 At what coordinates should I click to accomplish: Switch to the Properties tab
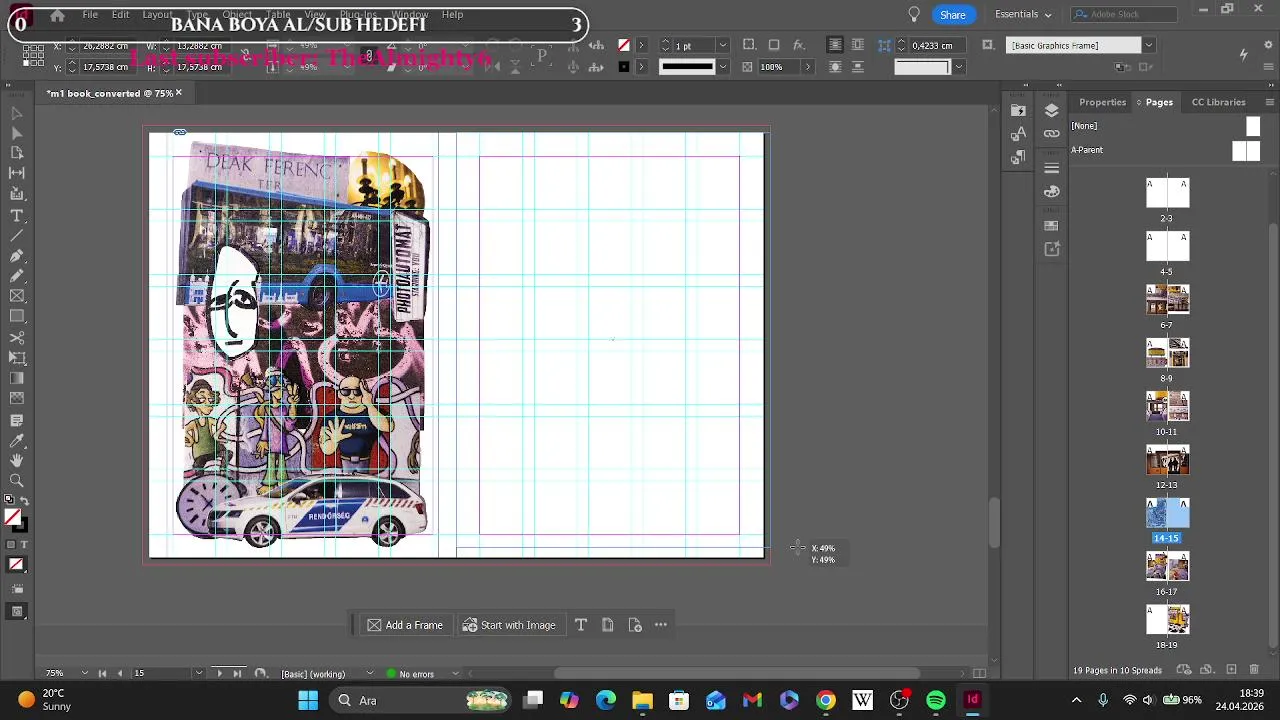point(1102,102)
